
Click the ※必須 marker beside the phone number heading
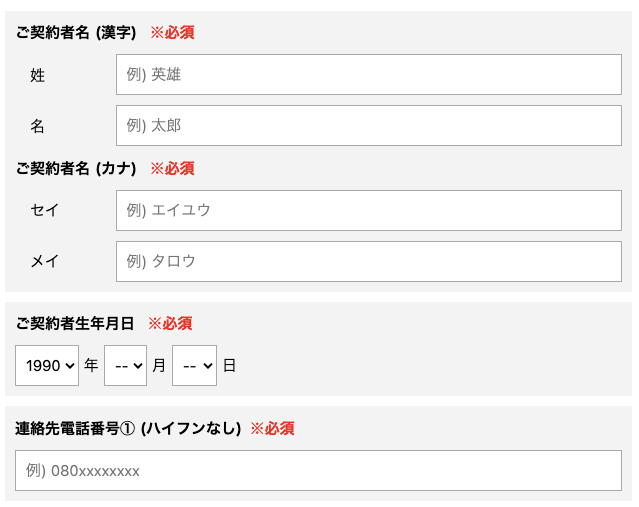(x=272, y=428)
